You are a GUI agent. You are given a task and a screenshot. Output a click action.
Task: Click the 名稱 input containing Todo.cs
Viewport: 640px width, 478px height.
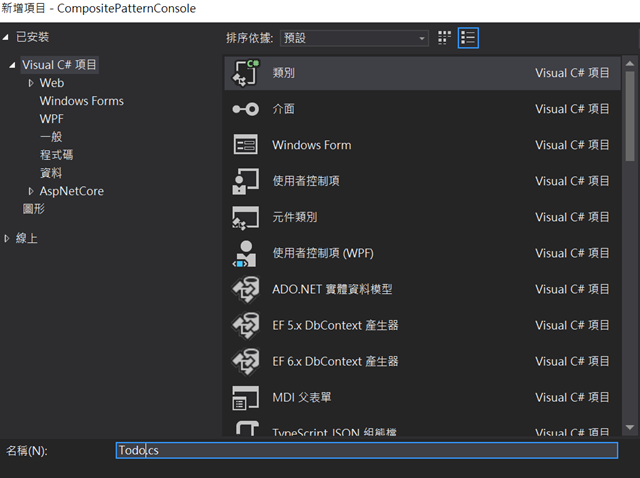(367, 450)
